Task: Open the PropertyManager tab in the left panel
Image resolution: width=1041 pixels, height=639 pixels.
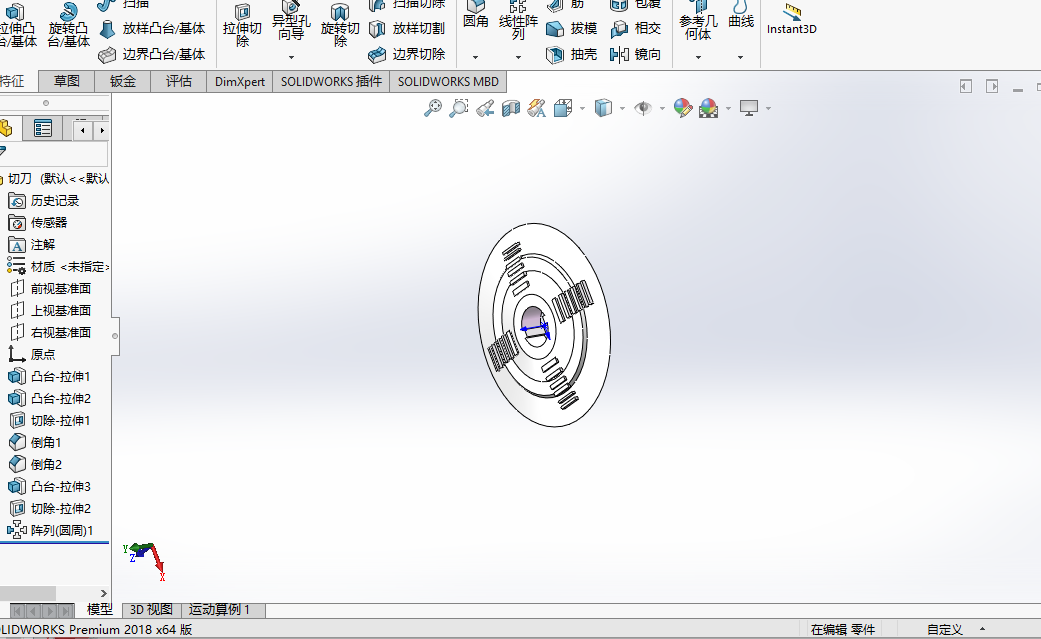Action: coord(43,128)
